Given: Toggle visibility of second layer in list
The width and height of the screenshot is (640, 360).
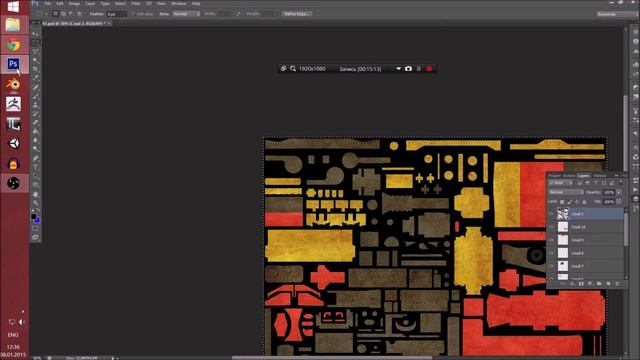Looking at the screenshot, I should pos(551,227).
